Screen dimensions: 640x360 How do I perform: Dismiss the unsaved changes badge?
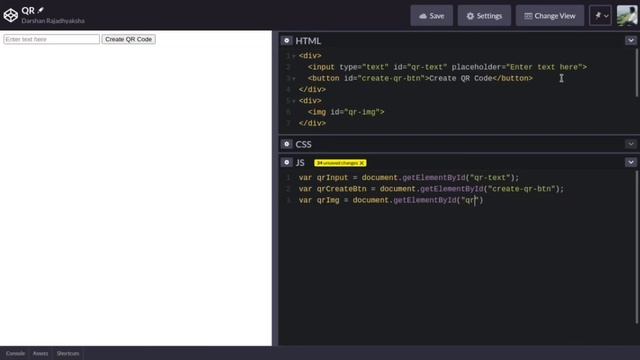[x=362, y=163]
